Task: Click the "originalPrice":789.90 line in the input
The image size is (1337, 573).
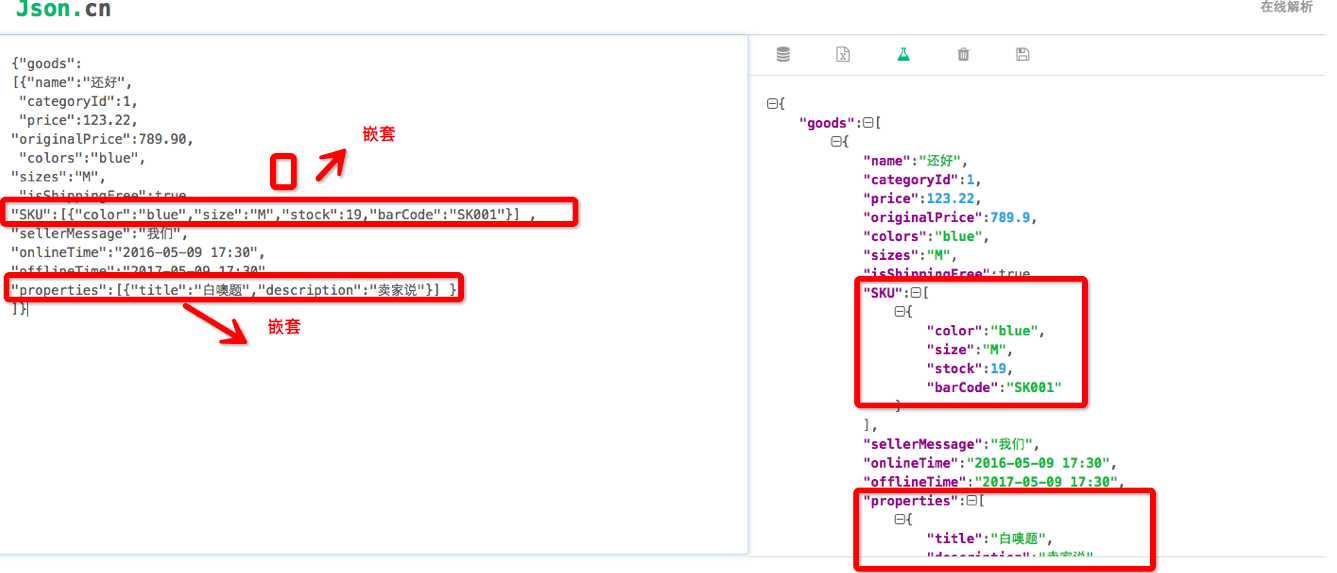Action: click(102, 139)
